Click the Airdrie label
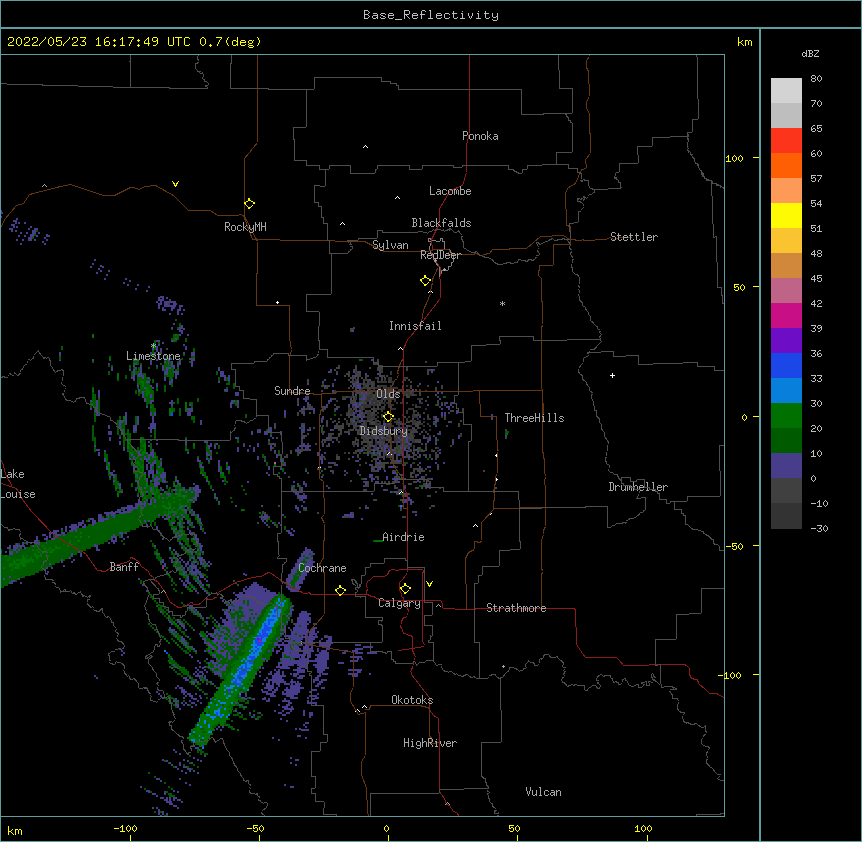Viewport: 862px width, 842px height. click(403, 537)
